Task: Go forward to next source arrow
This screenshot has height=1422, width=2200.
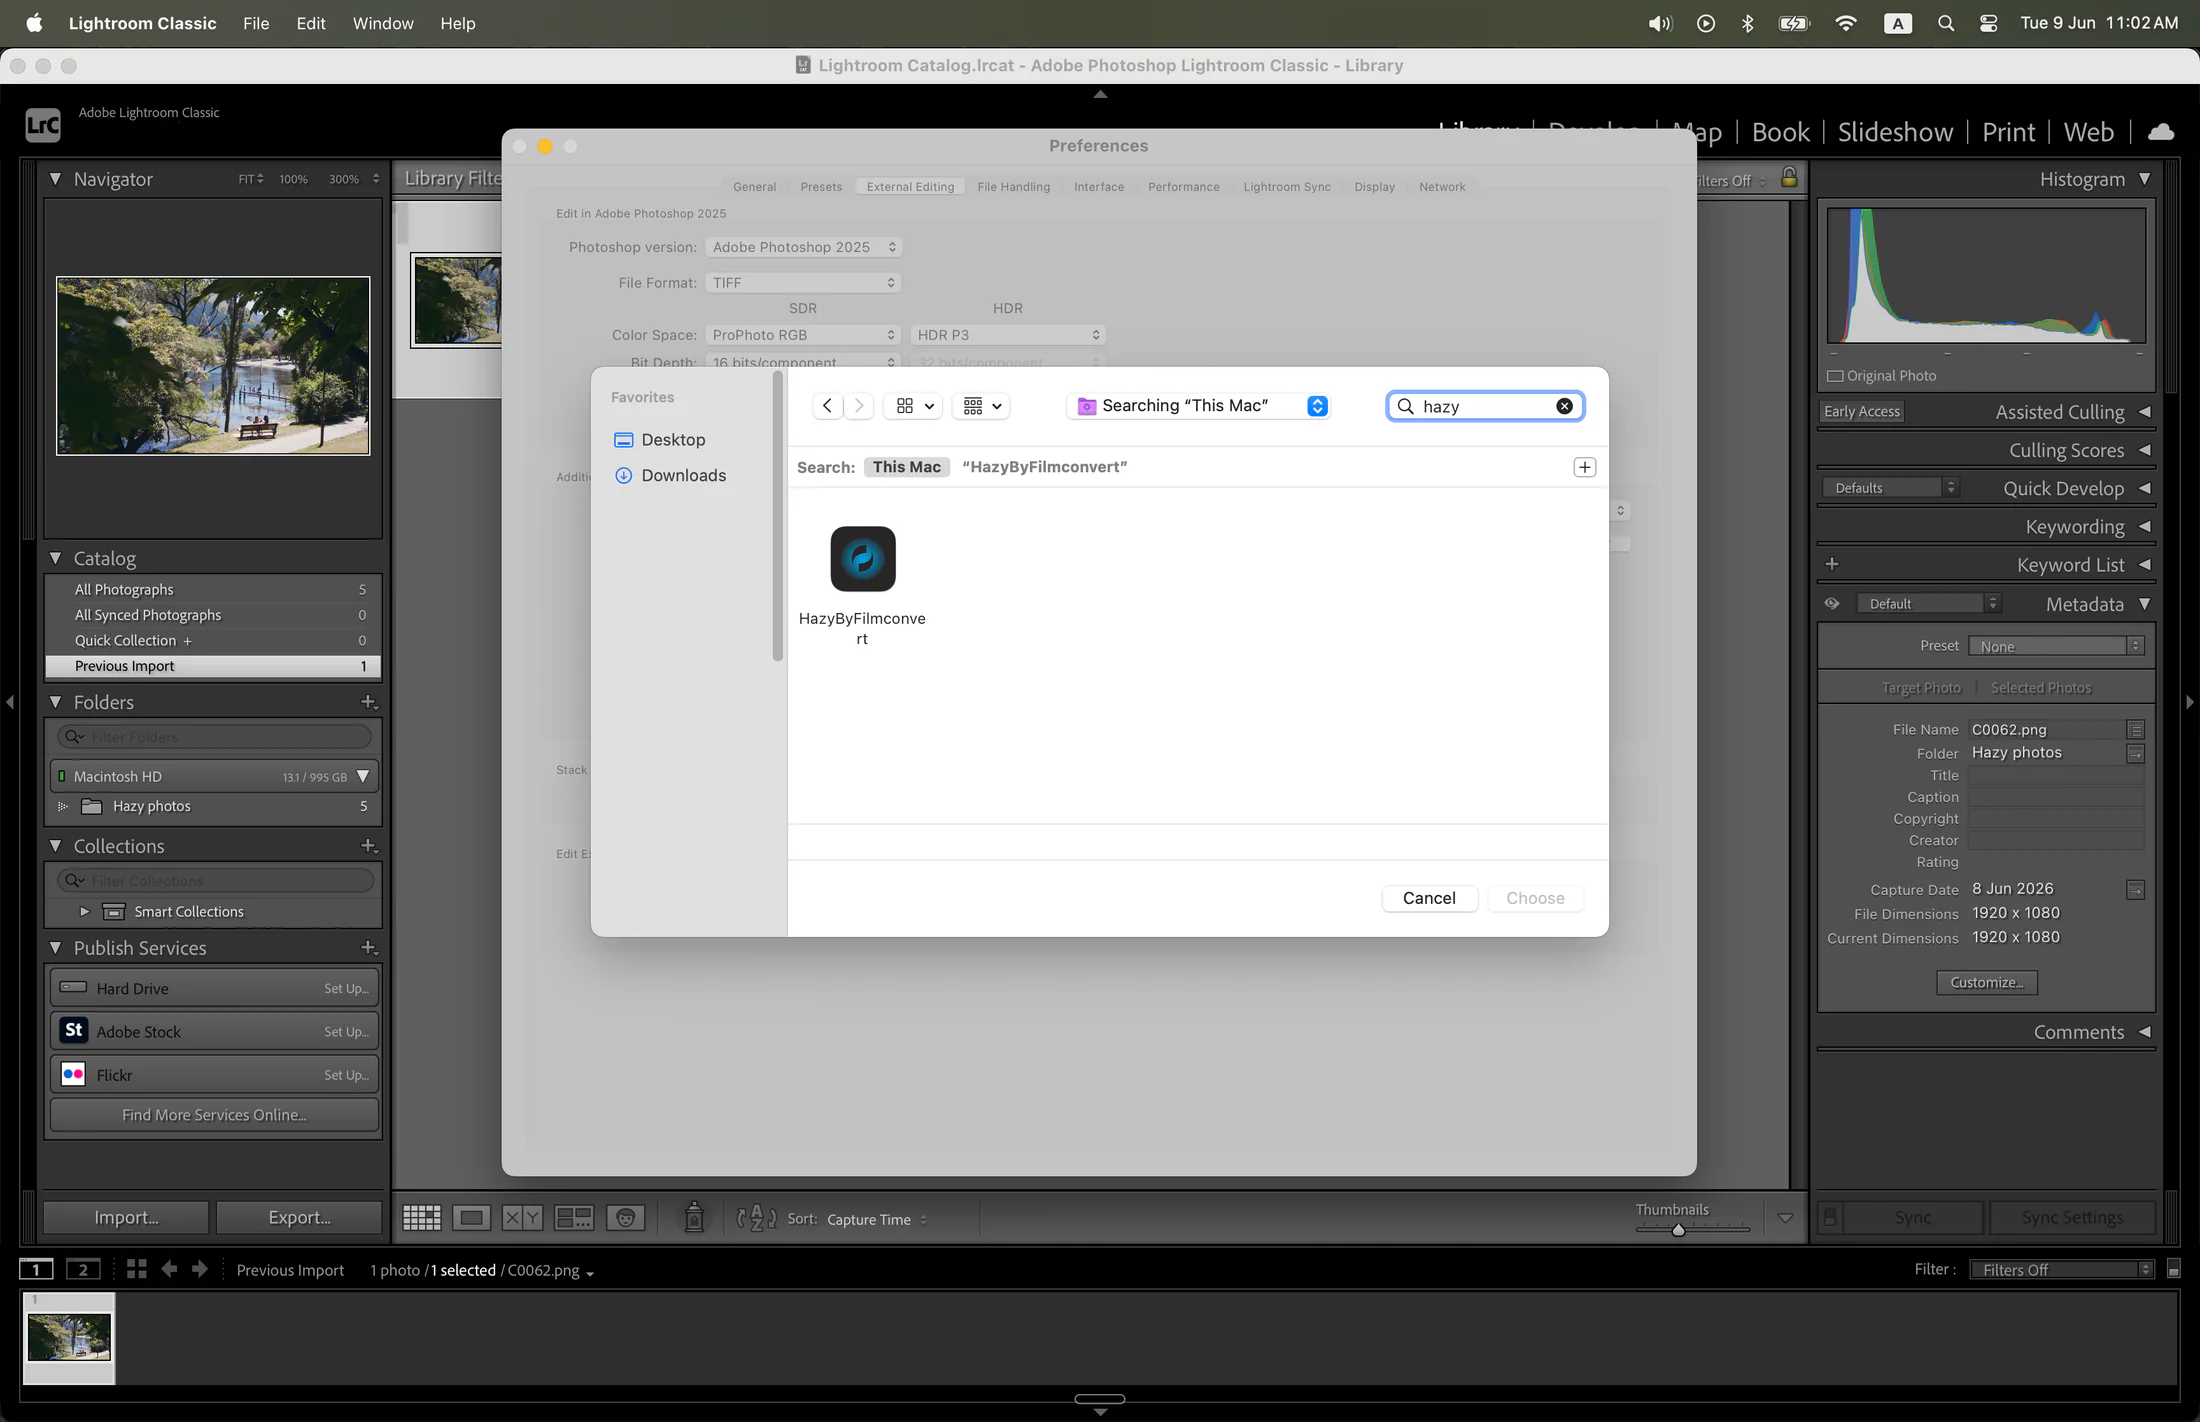Action: pos(200,1269)
